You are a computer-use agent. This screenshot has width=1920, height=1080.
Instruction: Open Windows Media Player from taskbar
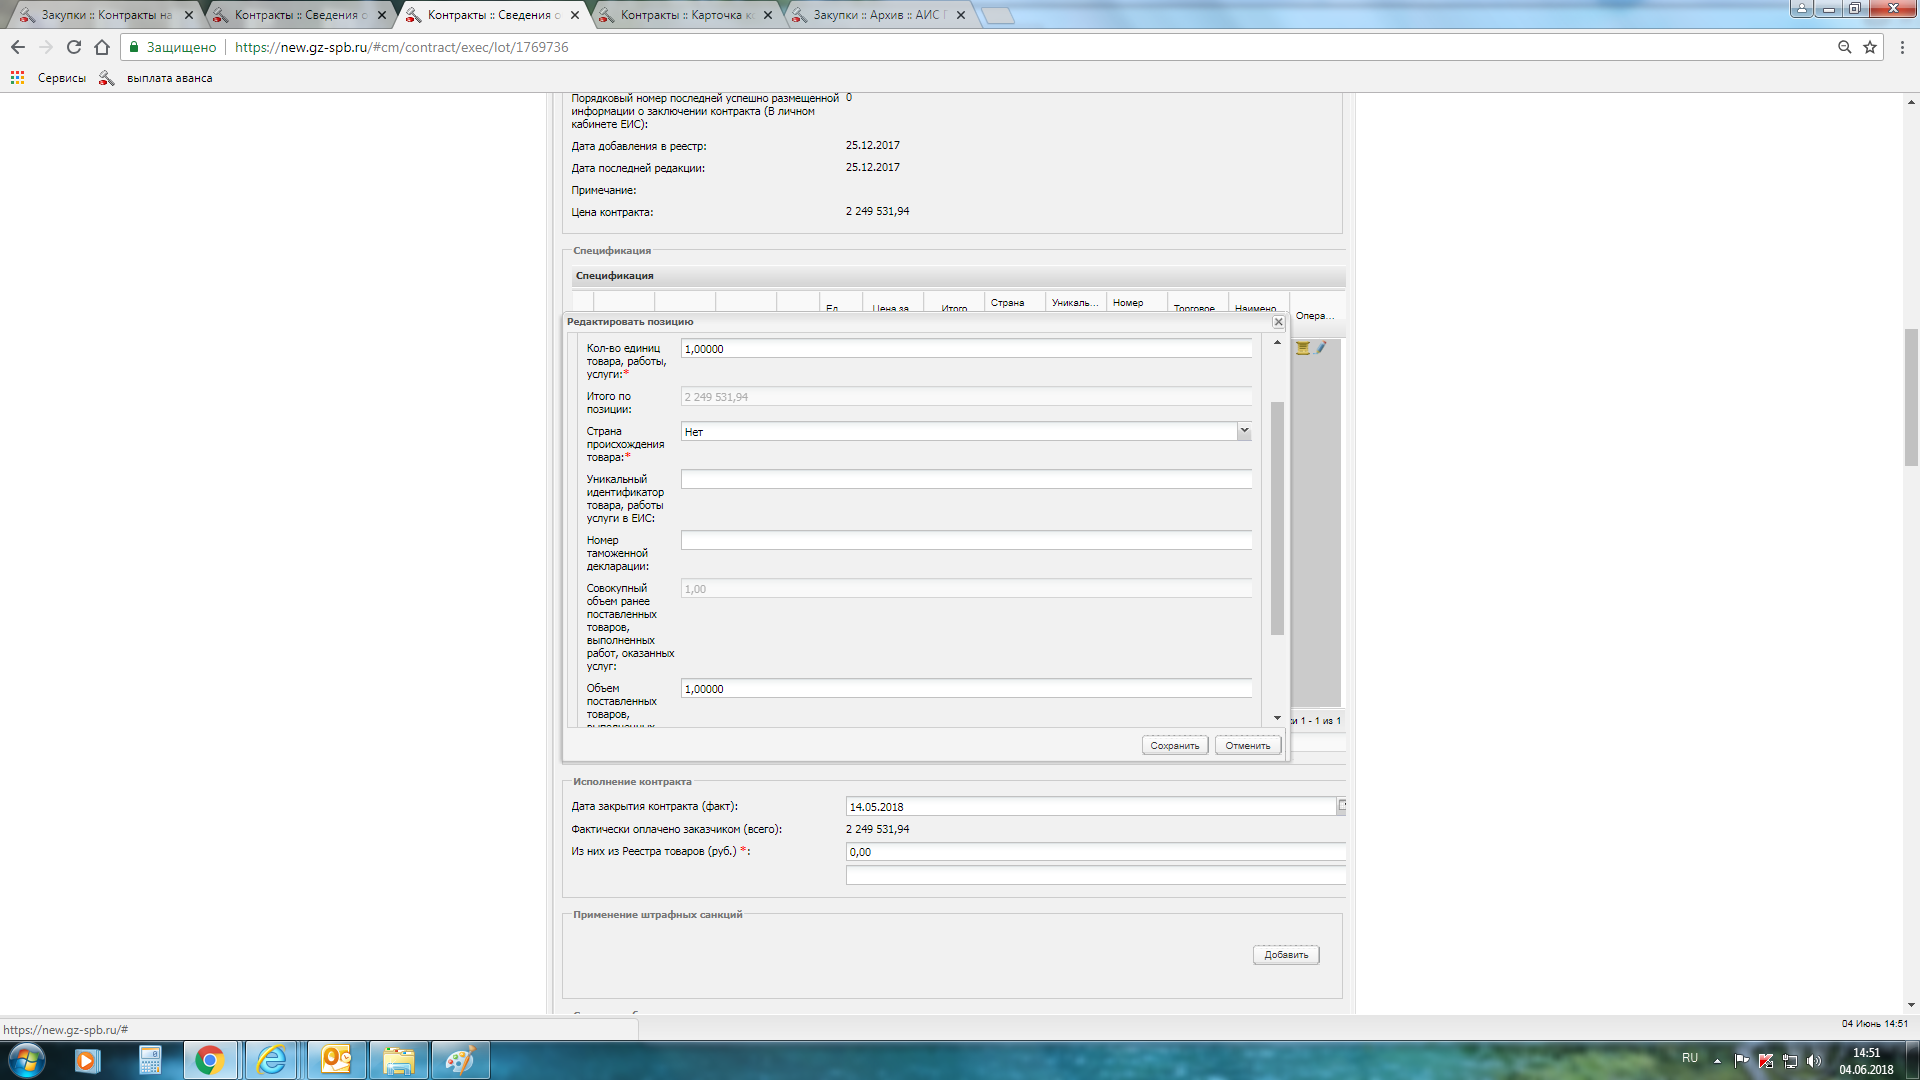click(x=87, y=1060)
